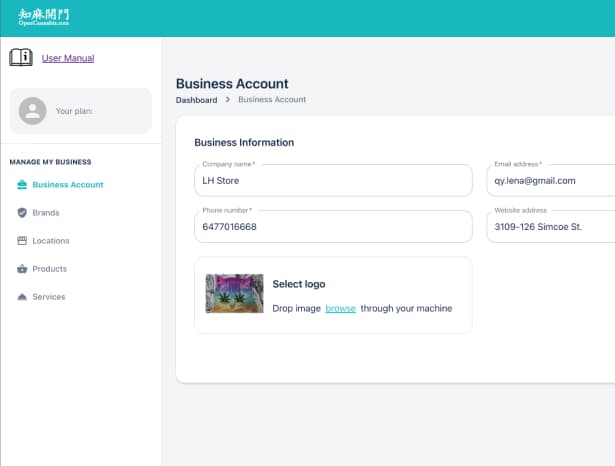
Task: Click the current logo thumbnail image
Action: 235,293
